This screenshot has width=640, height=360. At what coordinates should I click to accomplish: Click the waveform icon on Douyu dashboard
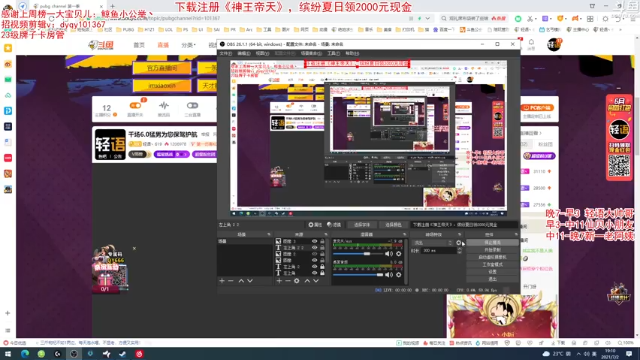(x=164, y=106)
